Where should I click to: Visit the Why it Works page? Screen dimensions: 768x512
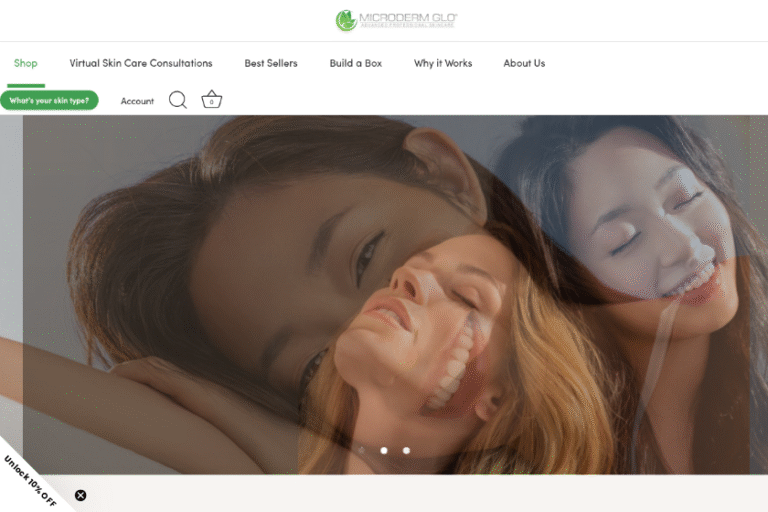[443, 63]
